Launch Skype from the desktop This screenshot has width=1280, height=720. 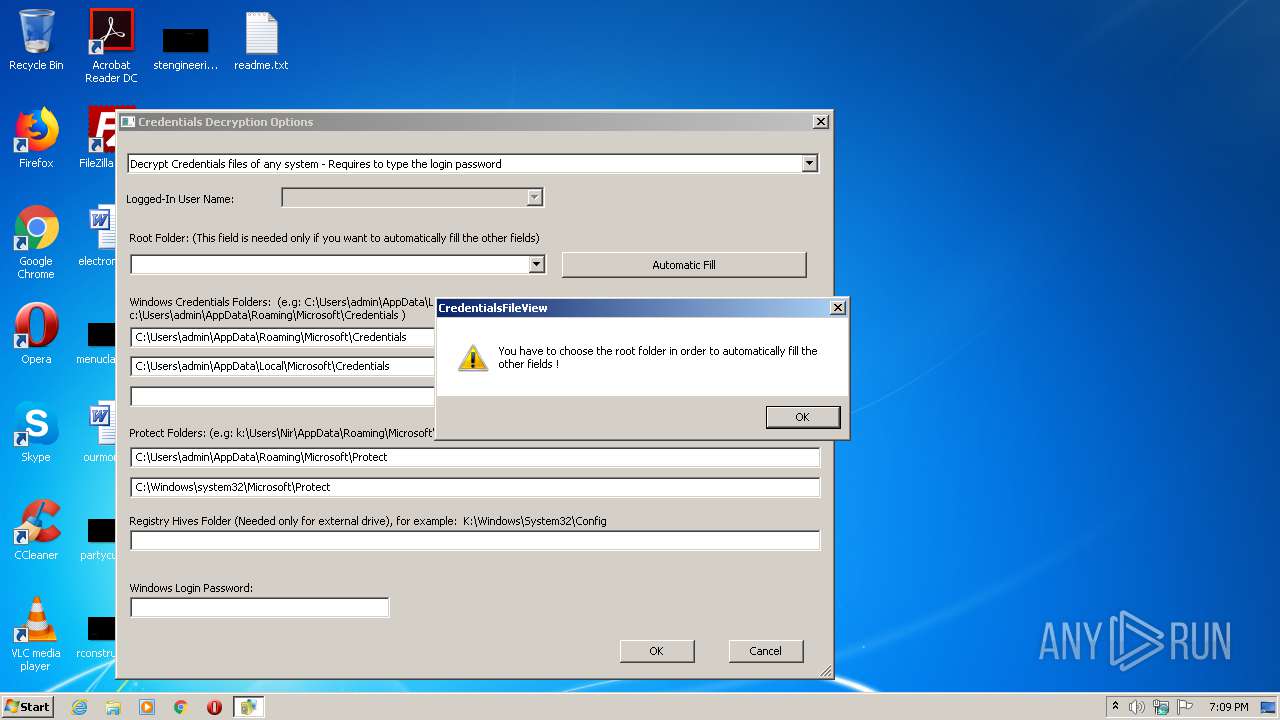36,432
